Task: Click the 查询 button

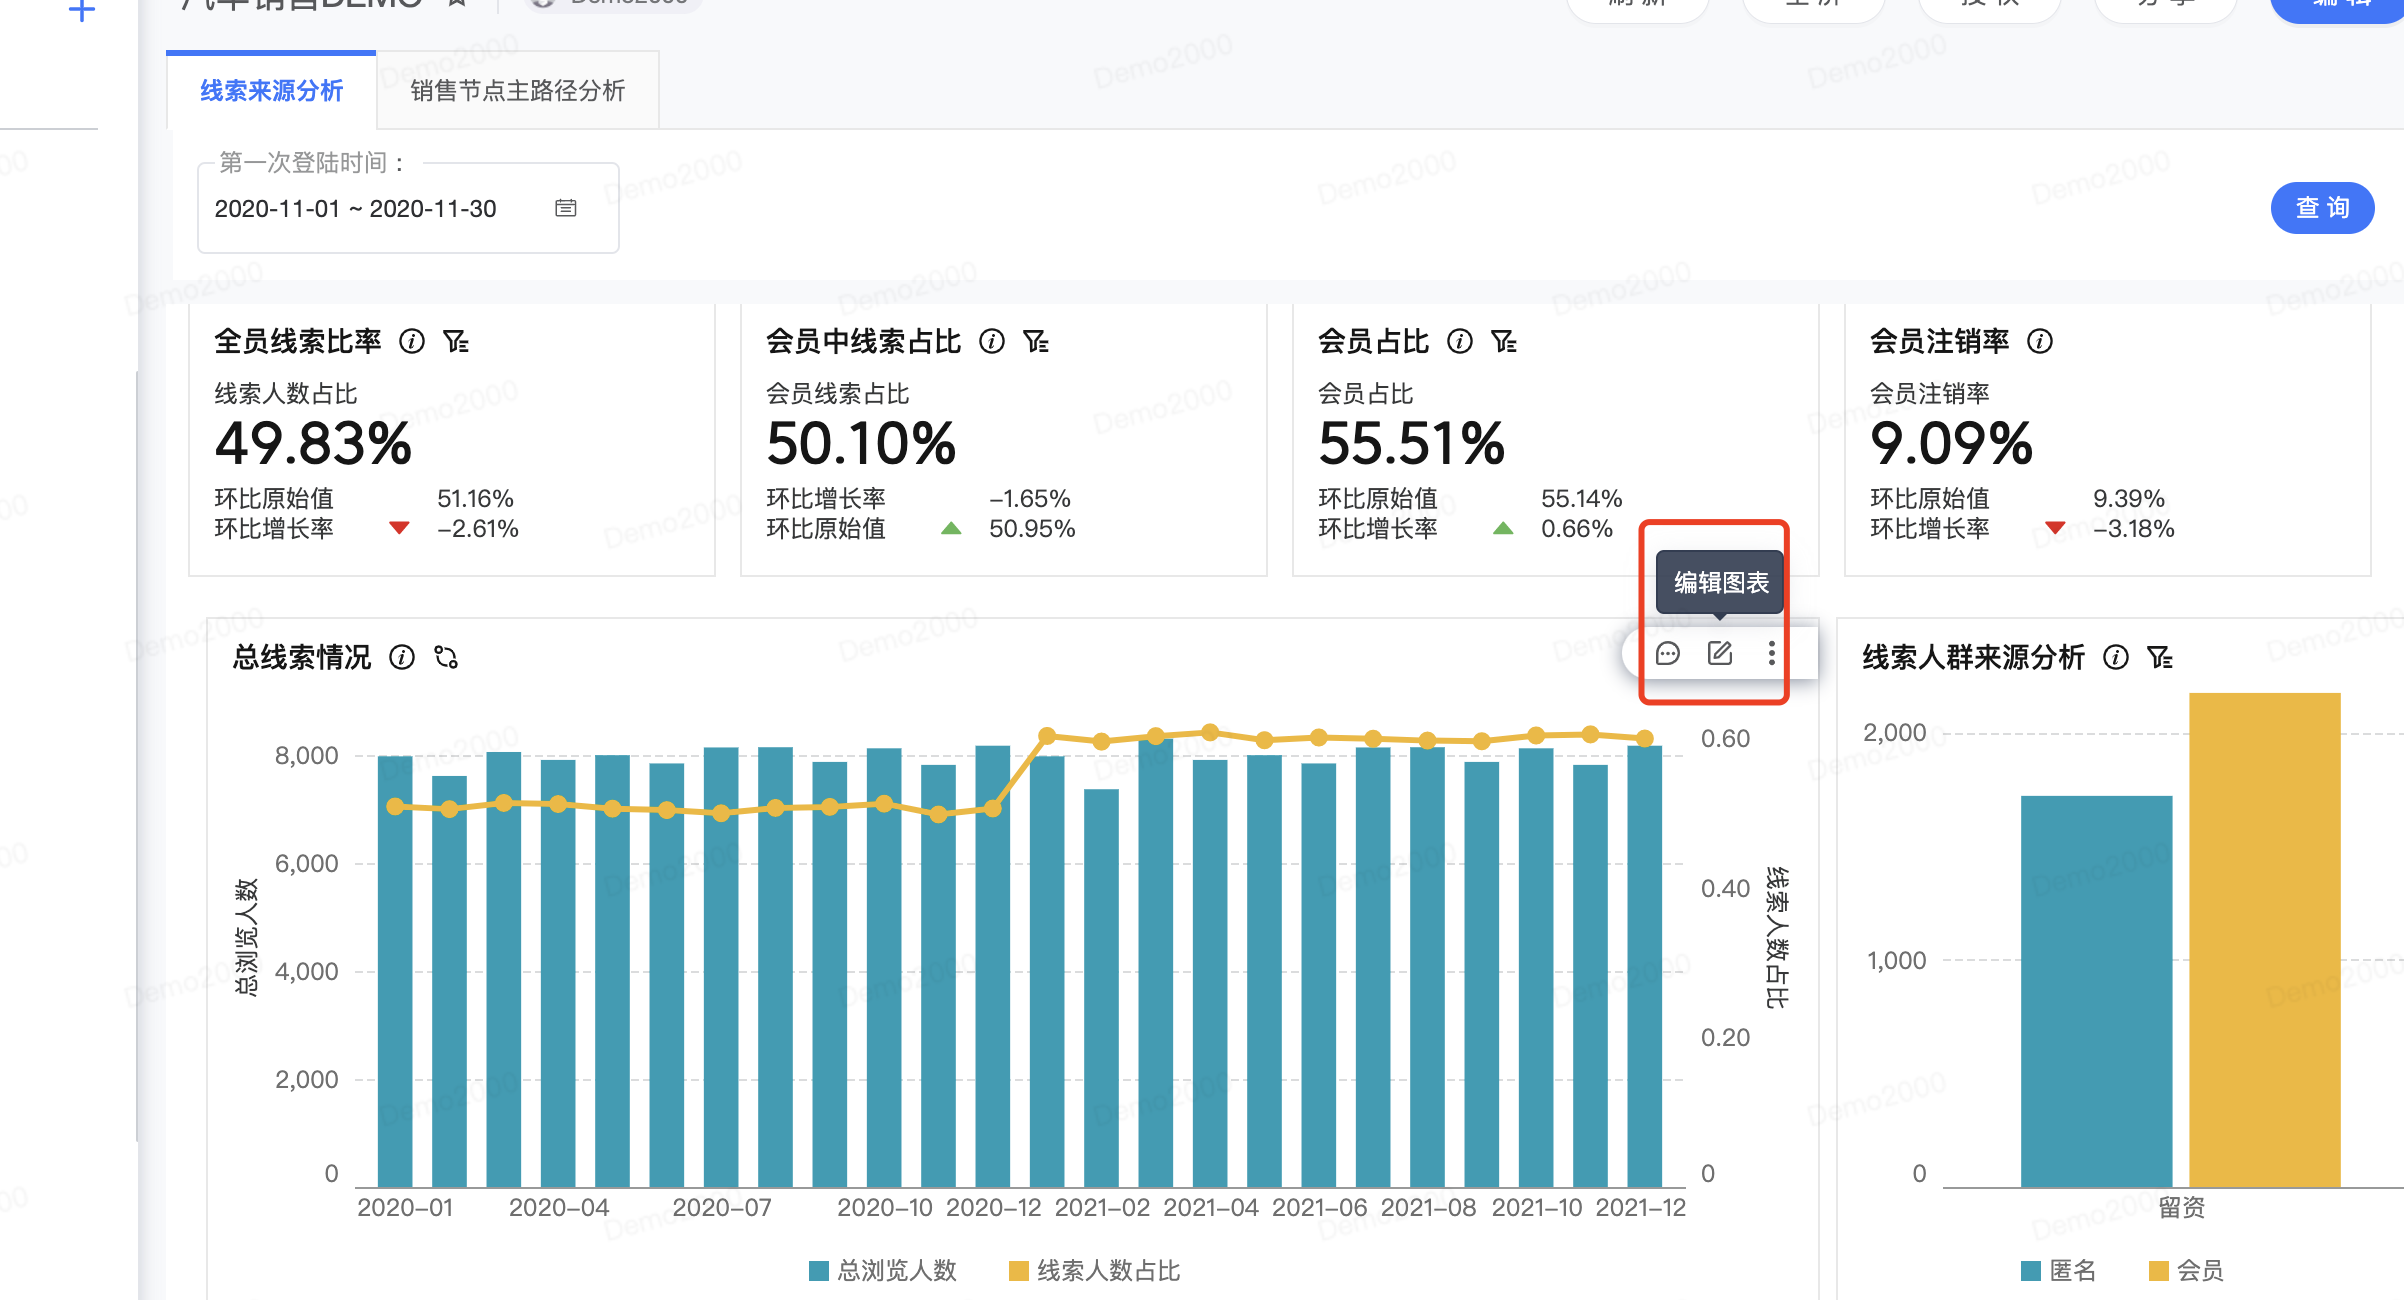Action: point(2322,208)
